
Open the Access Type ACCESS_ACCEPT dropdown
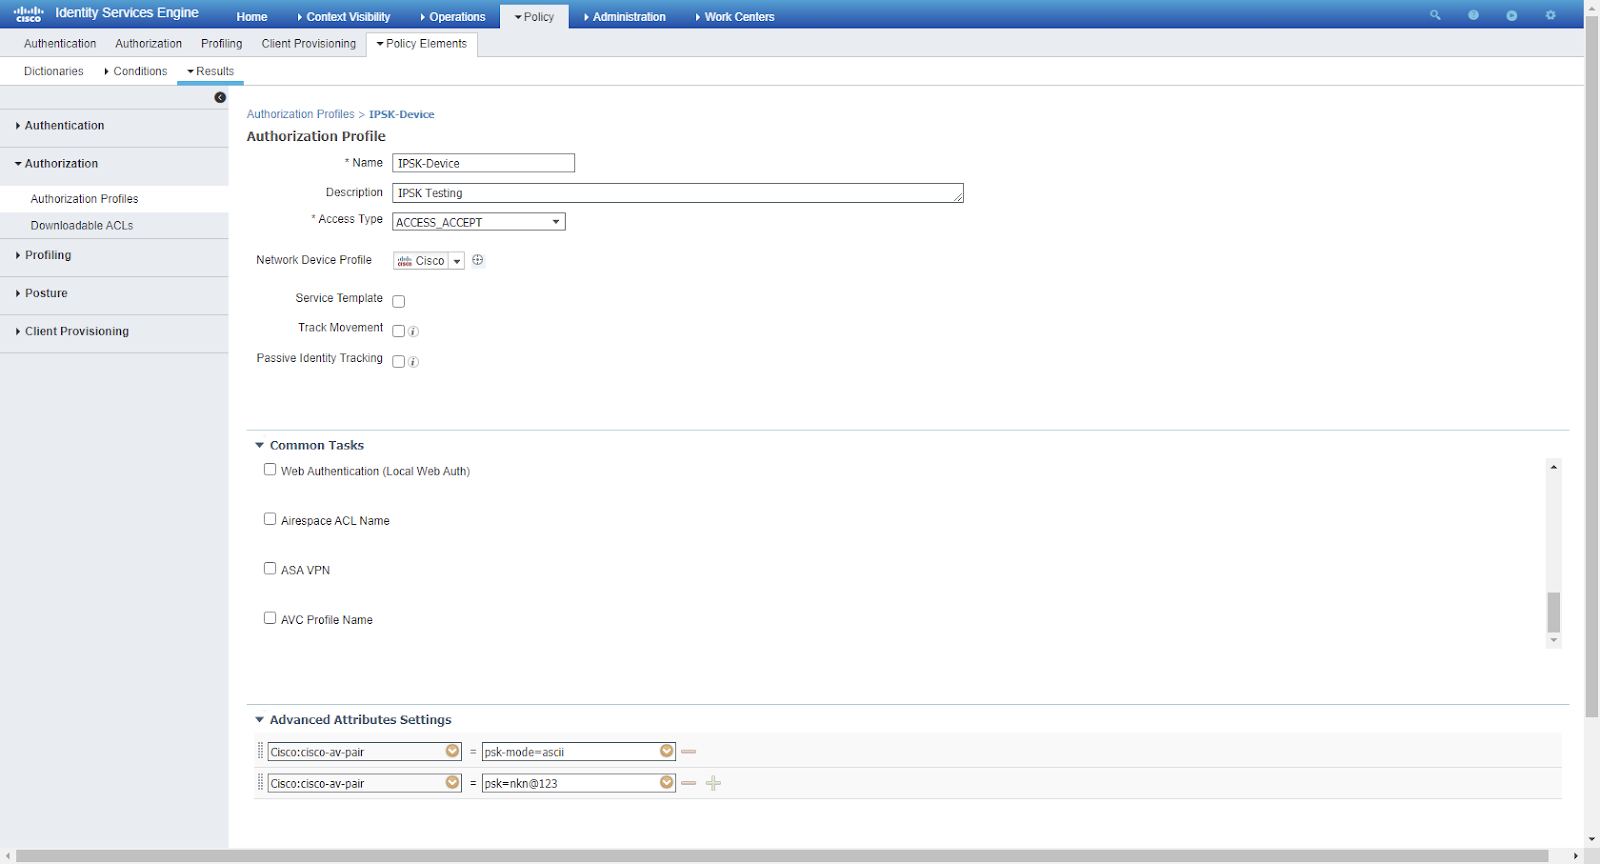479,222
